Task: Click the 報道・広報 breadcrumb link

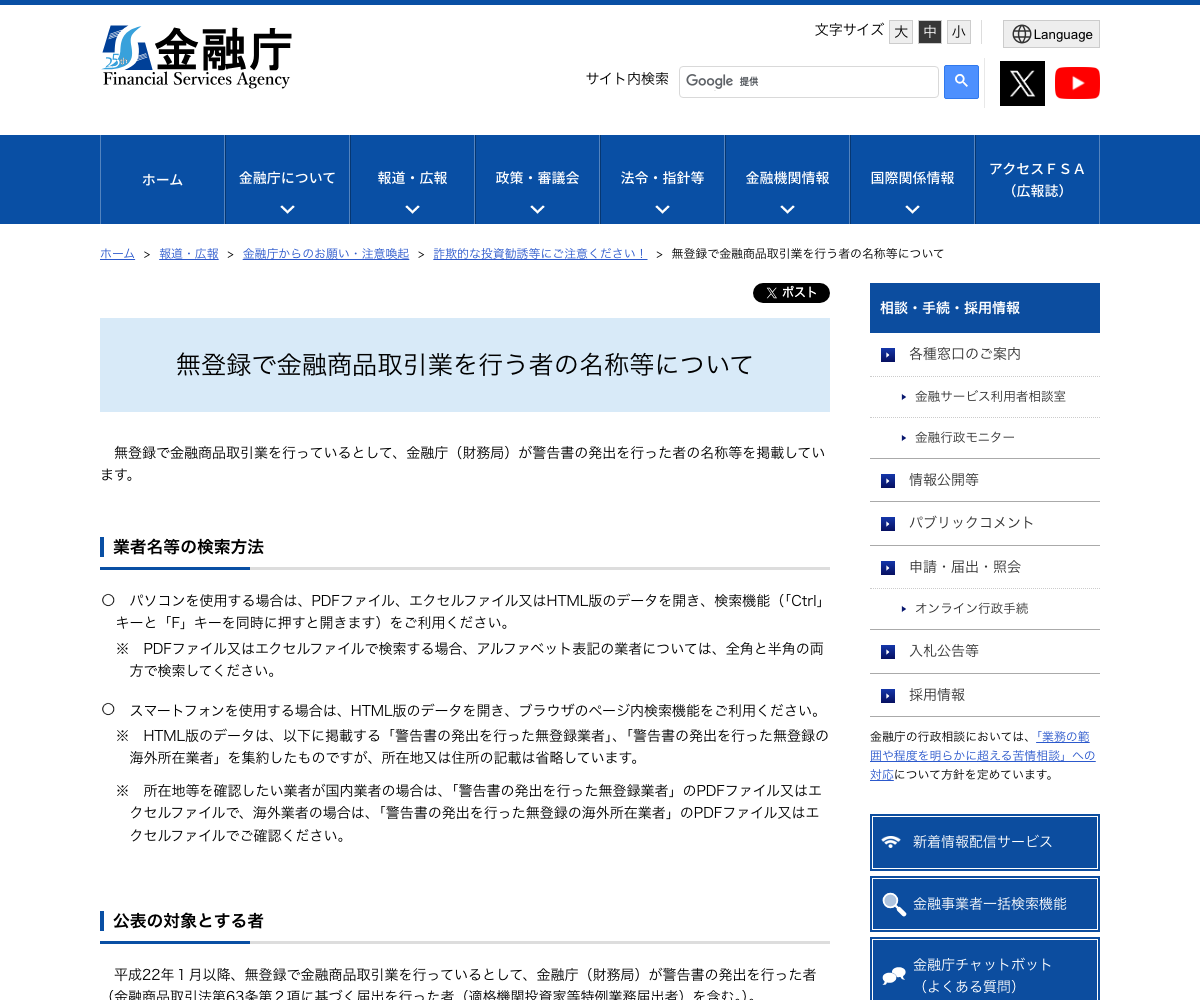Action: point(189,254)
